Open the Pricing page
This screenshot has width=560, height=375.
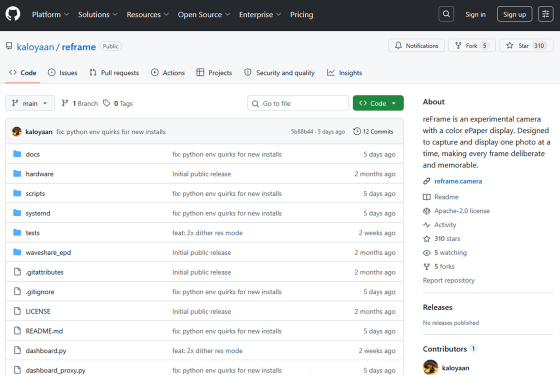tap(301, 15)
